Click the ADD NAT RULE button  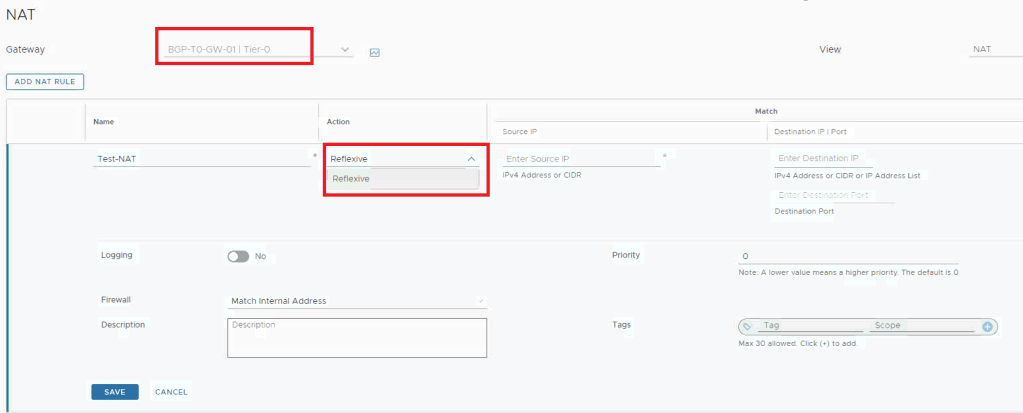(x=46, y=81)
